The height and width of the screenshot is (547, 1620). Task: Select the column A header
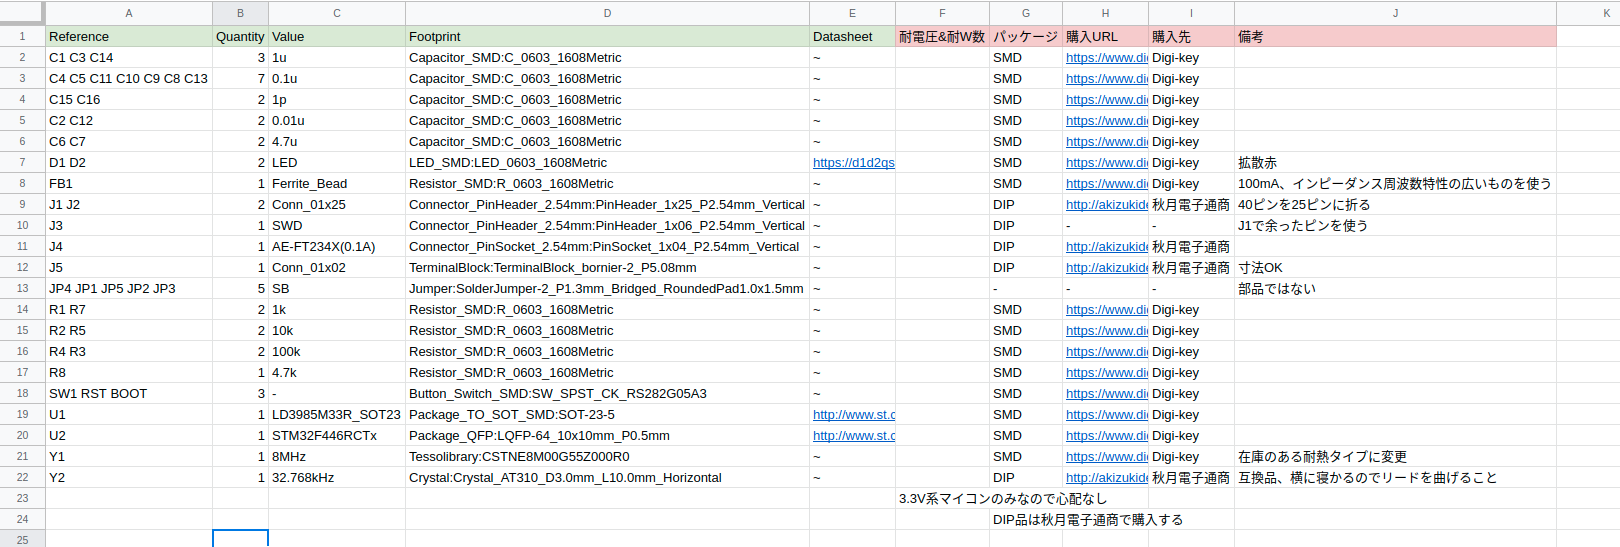[129, 13]
